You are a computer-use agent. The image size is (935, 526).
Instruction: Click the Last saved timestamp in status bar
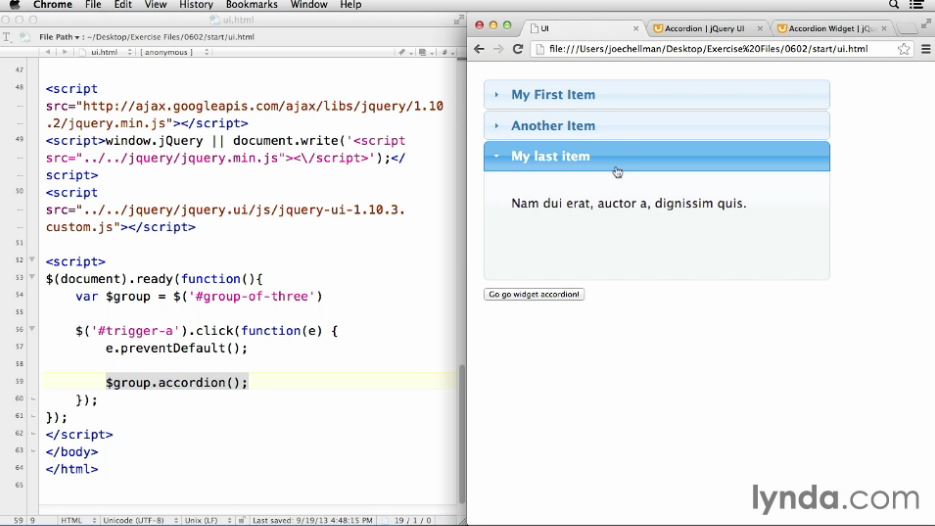pyautogui.click(x=312, y=521)
